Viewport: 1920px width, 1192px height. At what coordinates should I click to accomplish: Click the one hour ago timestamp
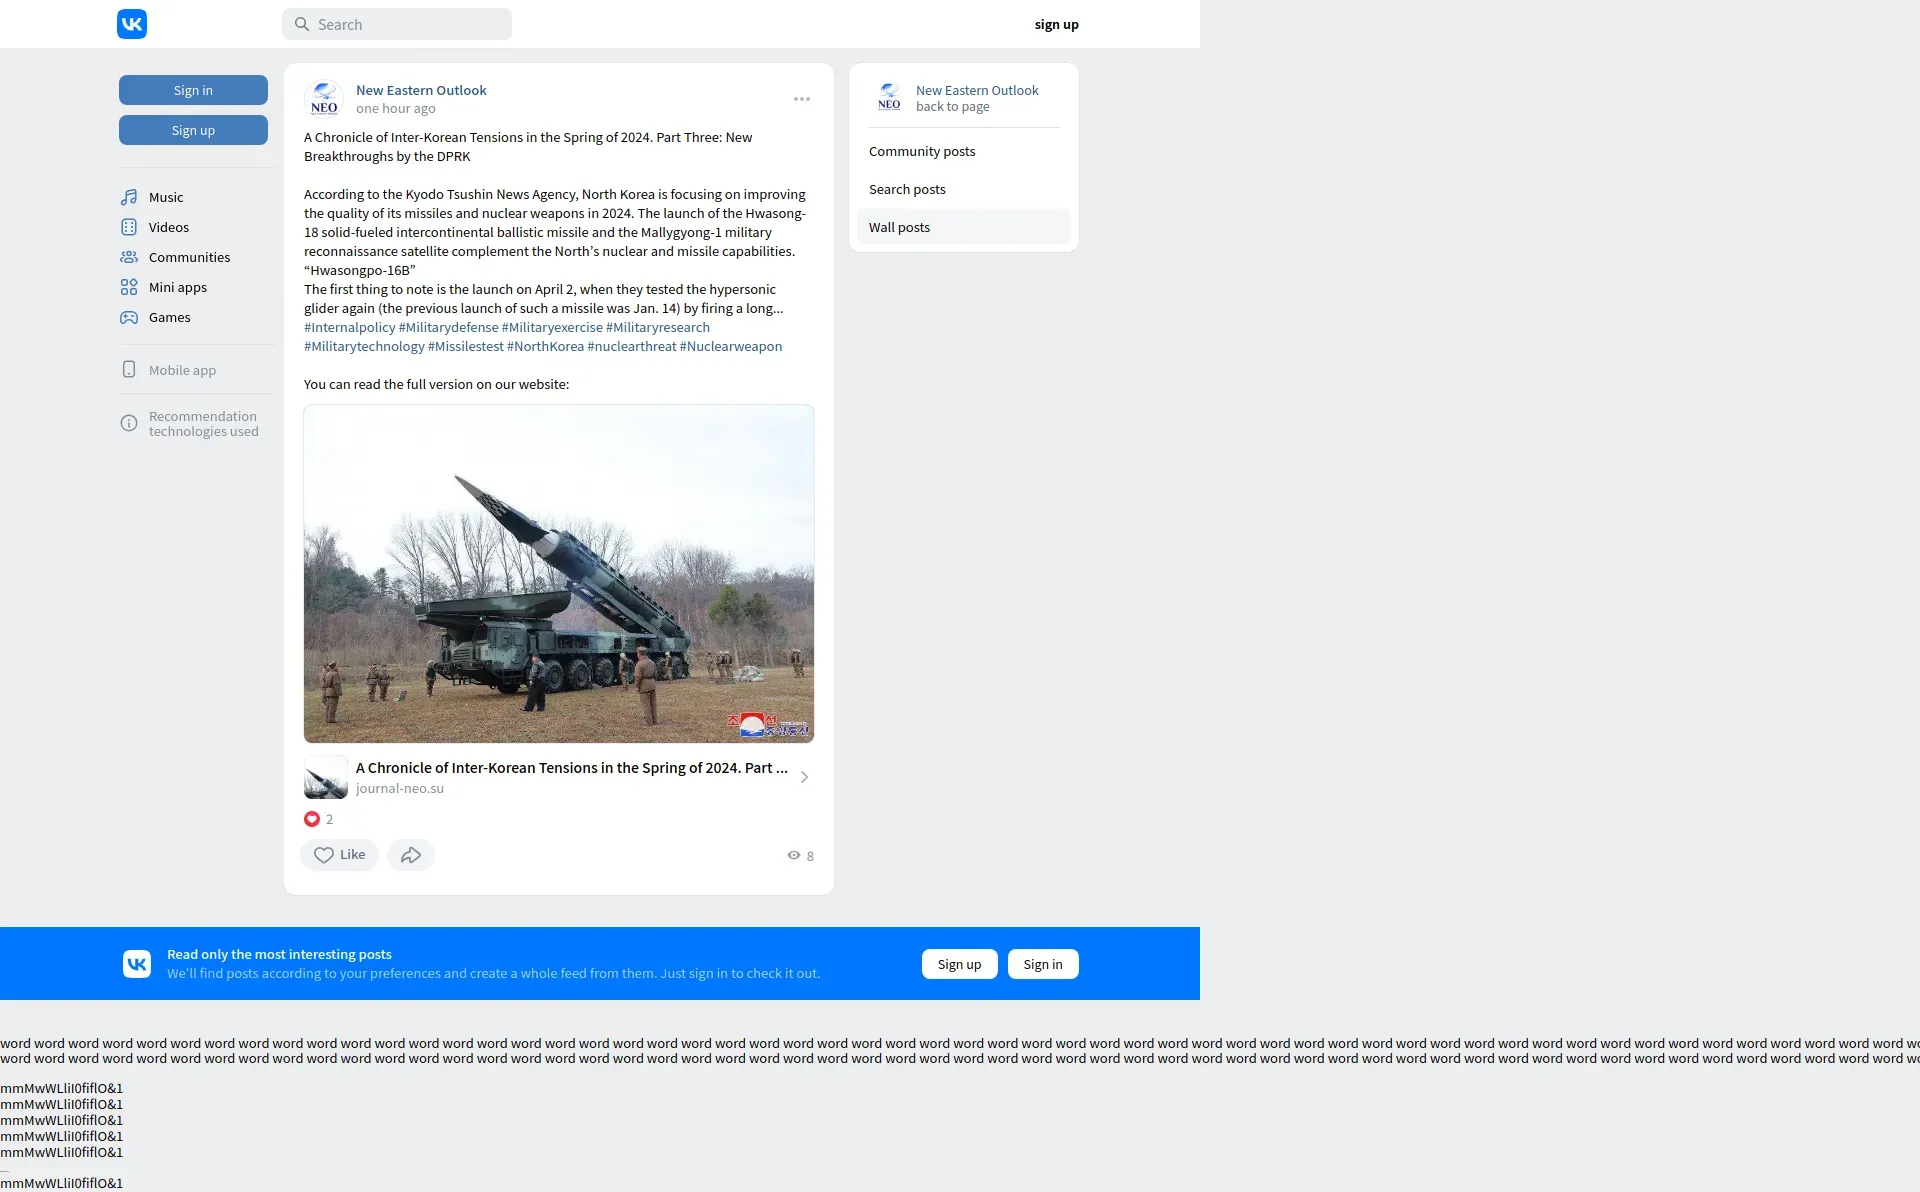pos(396,108)
